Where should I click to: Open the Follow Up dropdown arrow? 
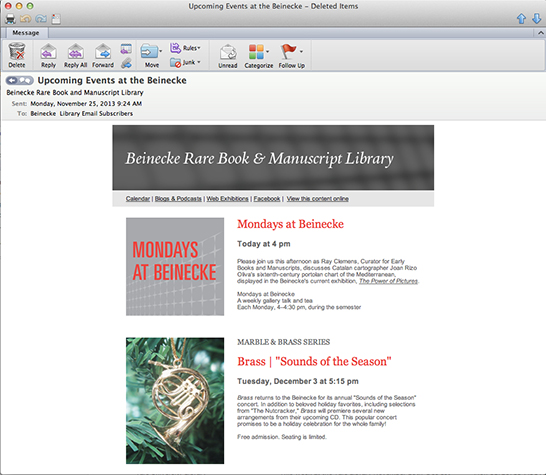click(x=301, y=52)
